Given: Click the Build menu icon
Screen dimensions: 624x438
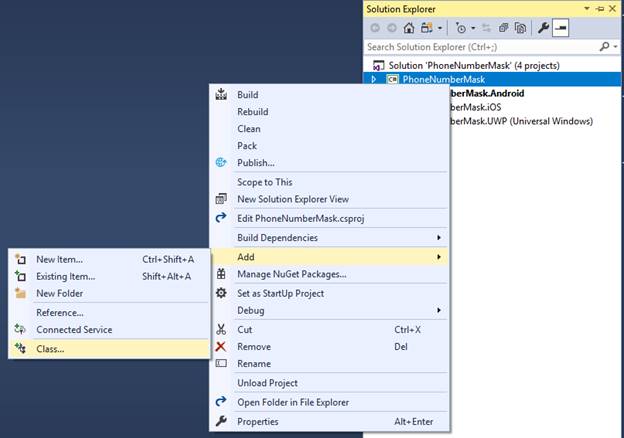Looking at the screenshot, I should point(221,94).
